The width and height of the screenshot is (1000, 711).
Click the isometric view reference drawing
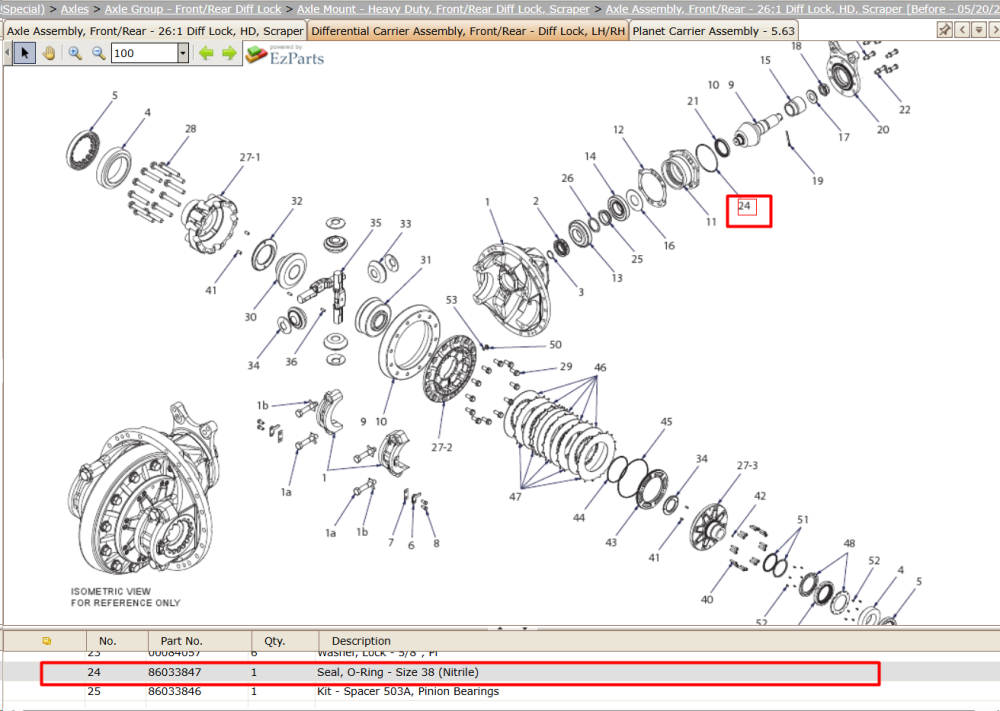click(x=143, y=489)
